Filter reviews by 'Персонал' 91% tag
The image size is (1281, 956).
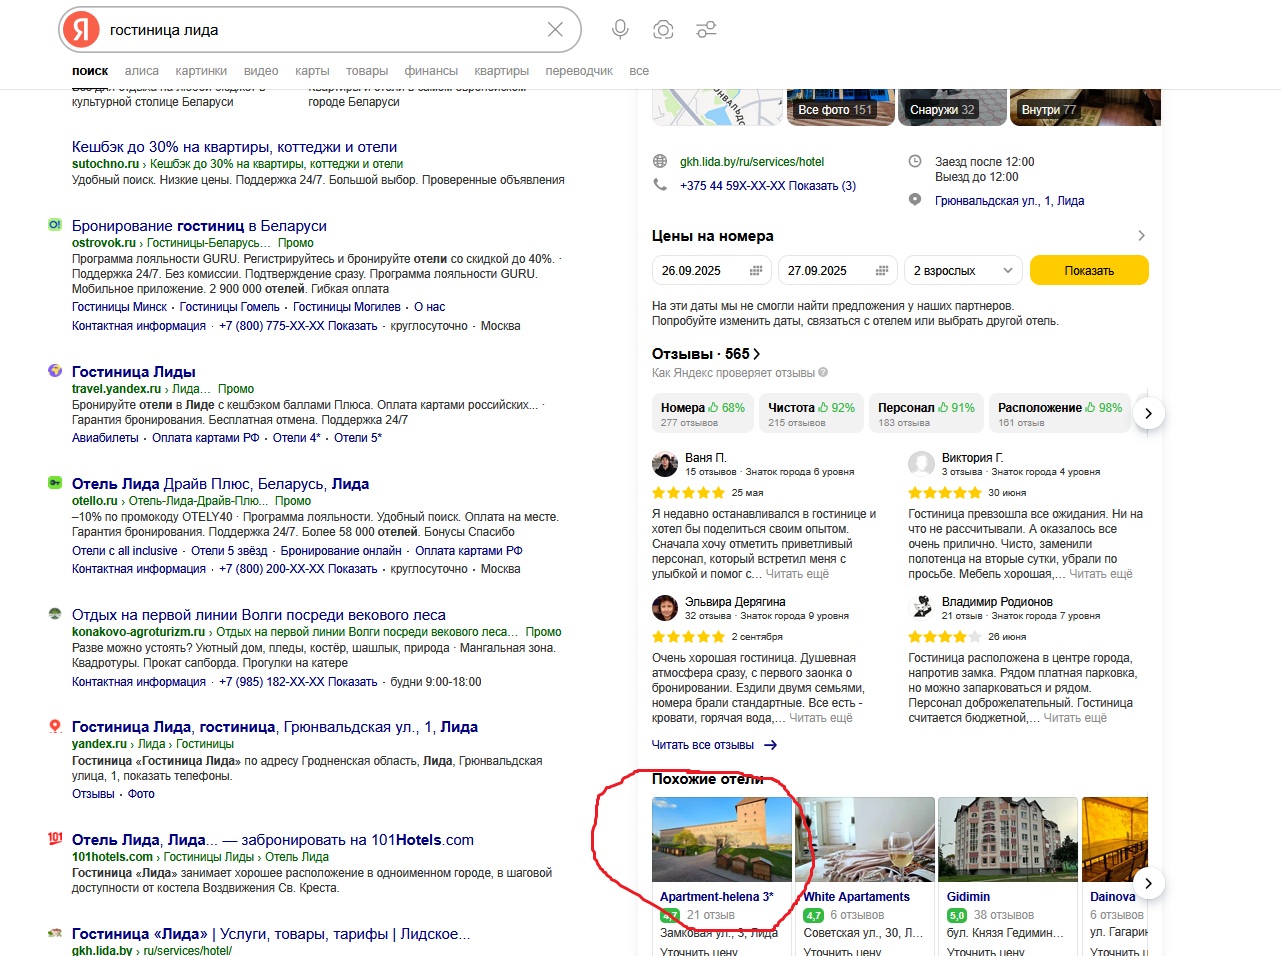click(x=925, y=413)
